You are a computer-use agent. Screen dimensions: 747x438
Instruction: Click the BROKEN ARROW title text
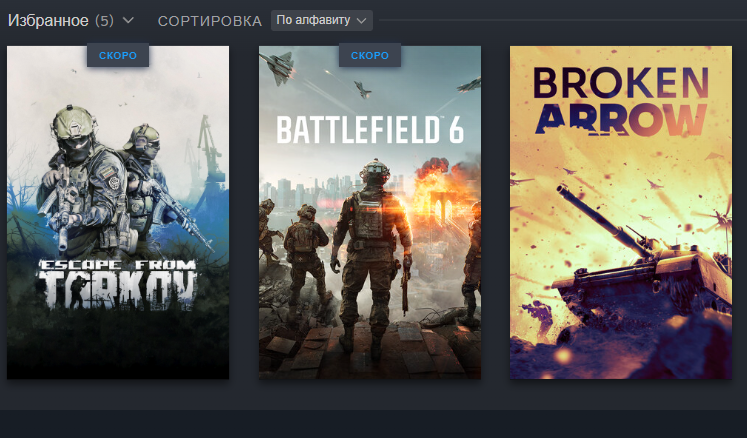[621, 101]
